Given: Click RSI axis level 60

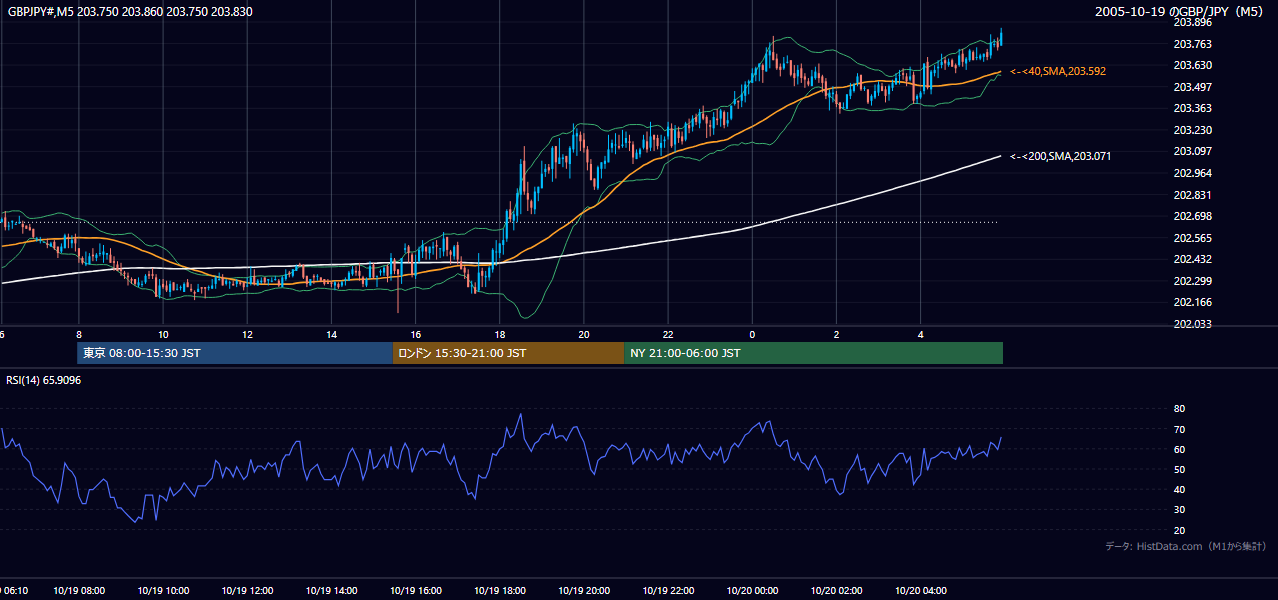Looking at the screenshot, I should point(1179,449).
